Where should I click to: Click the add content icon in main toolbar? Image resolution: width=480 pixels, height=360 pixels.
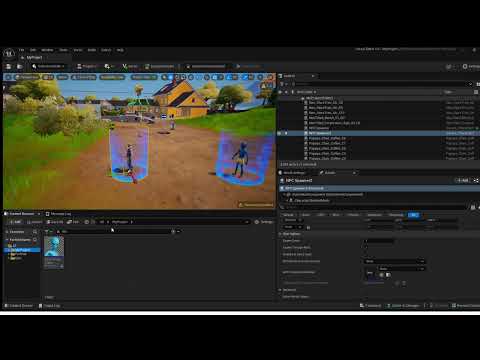(x=108, y=67)
